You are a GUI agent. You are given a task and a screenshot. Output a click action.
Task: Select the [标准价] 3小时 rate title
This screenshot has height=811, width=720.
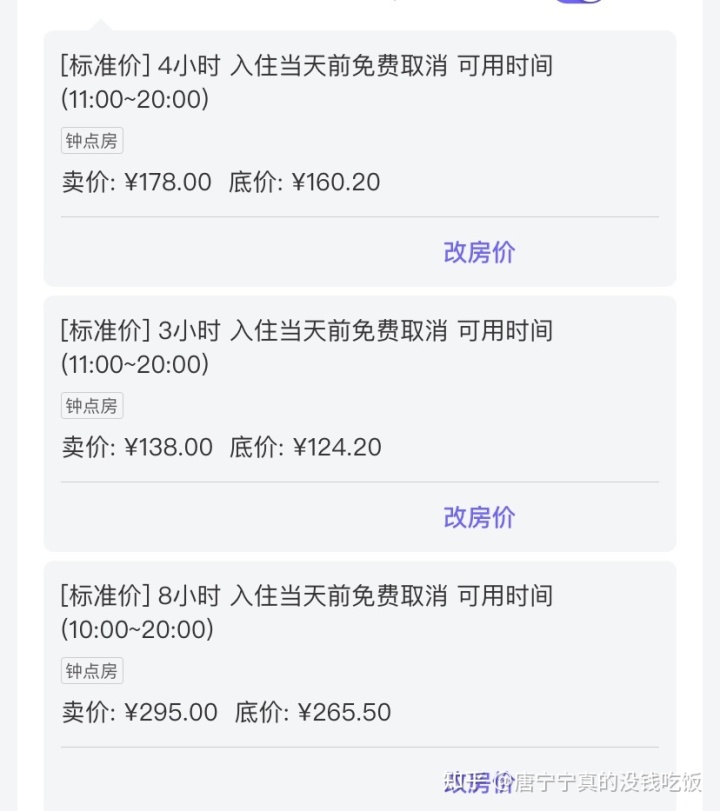307,347
